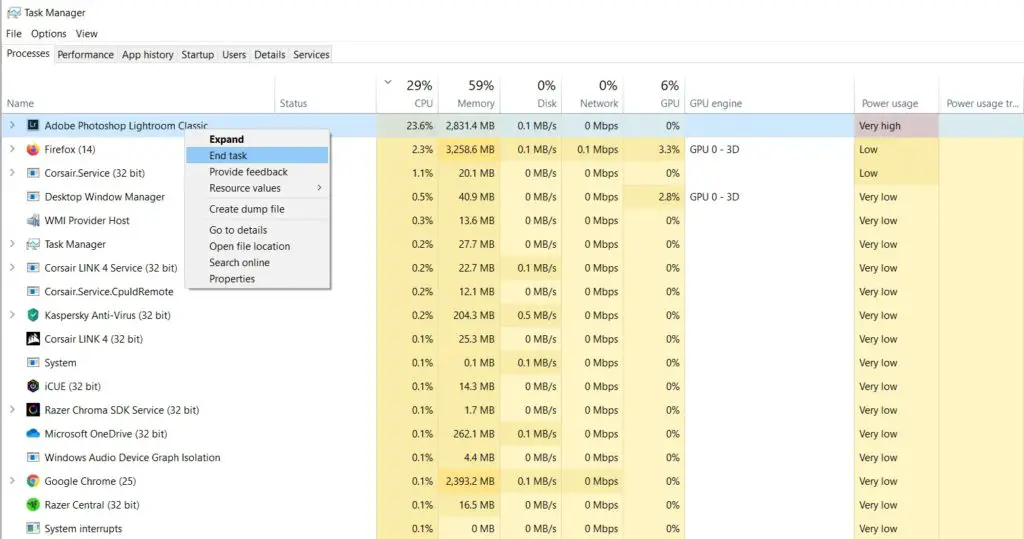
Task: Sort by the Disk column header
Action: tap(531, 94)
